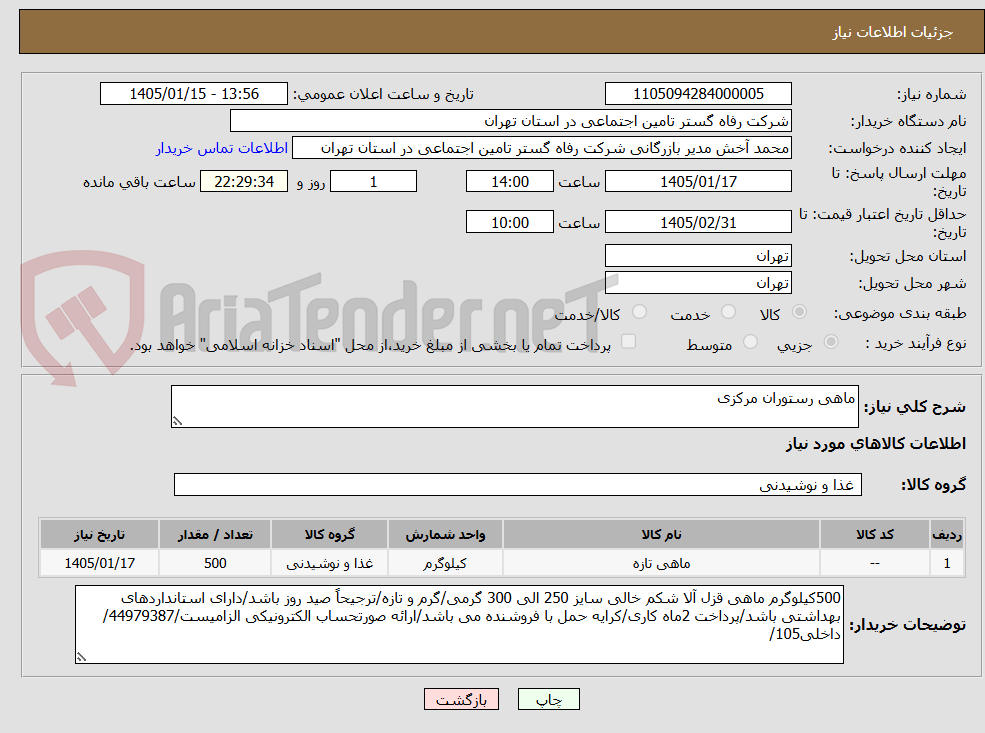Click the تعداد / مقدار column header

(215, 535)
